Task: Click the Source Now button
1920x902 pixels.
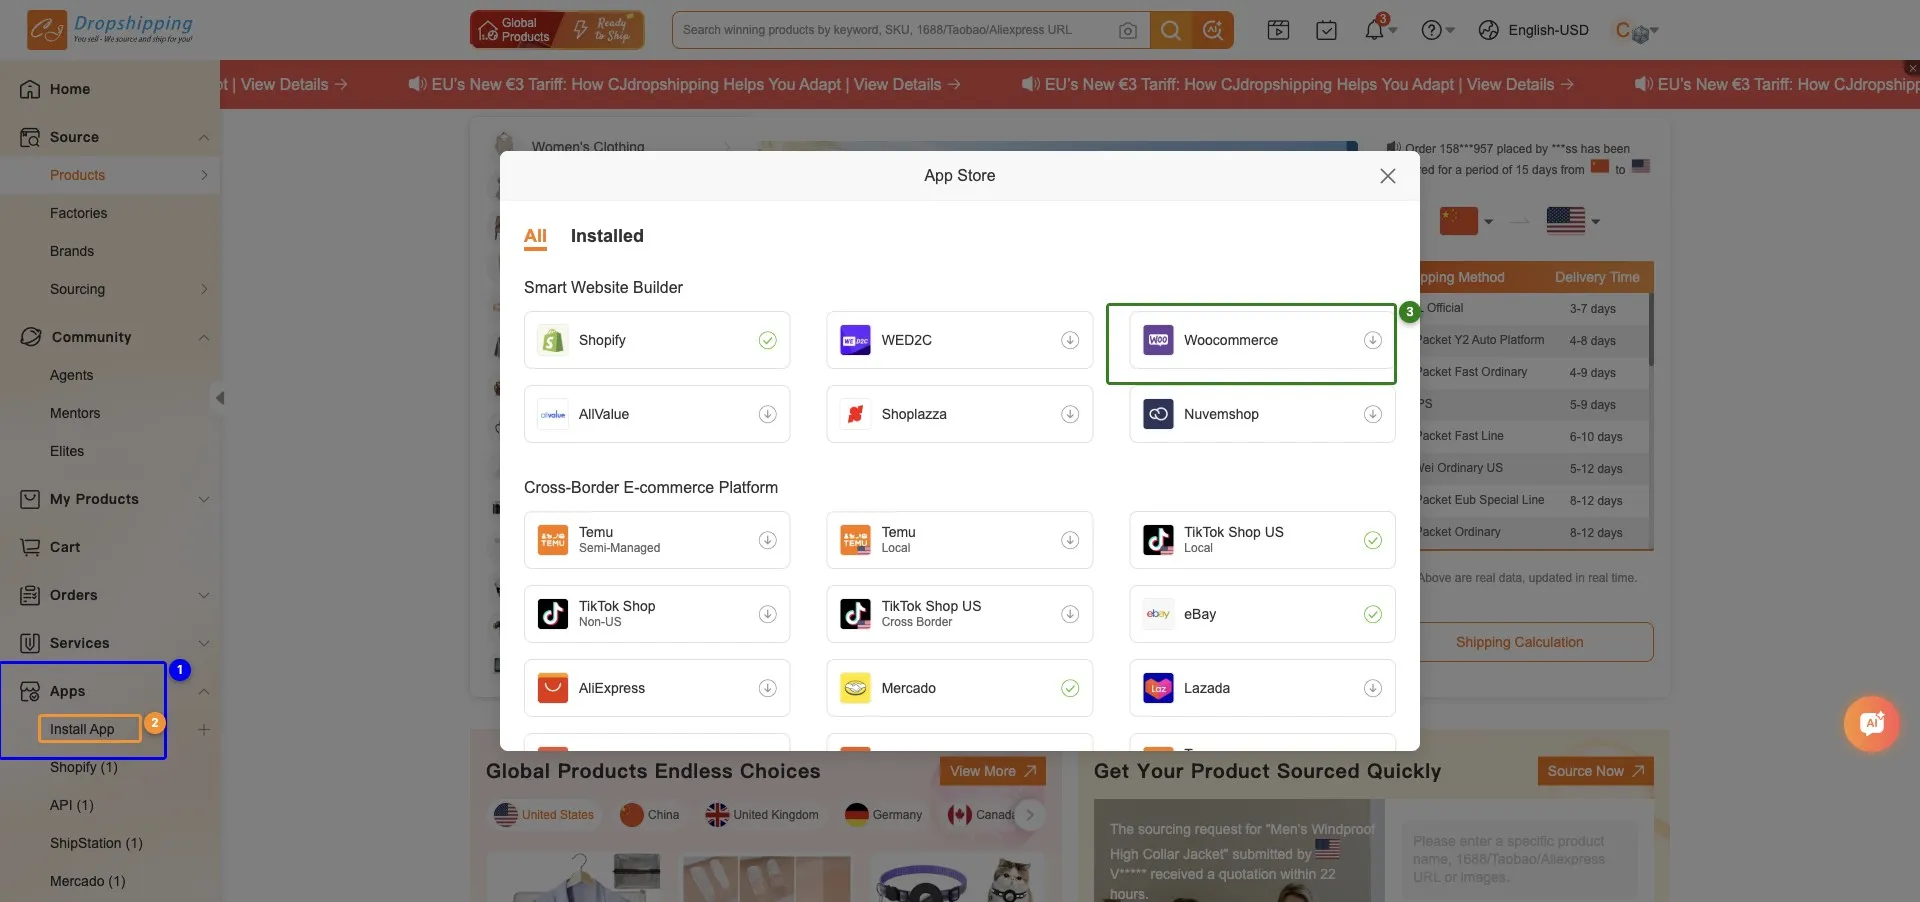Action: tap(1595, 771)
